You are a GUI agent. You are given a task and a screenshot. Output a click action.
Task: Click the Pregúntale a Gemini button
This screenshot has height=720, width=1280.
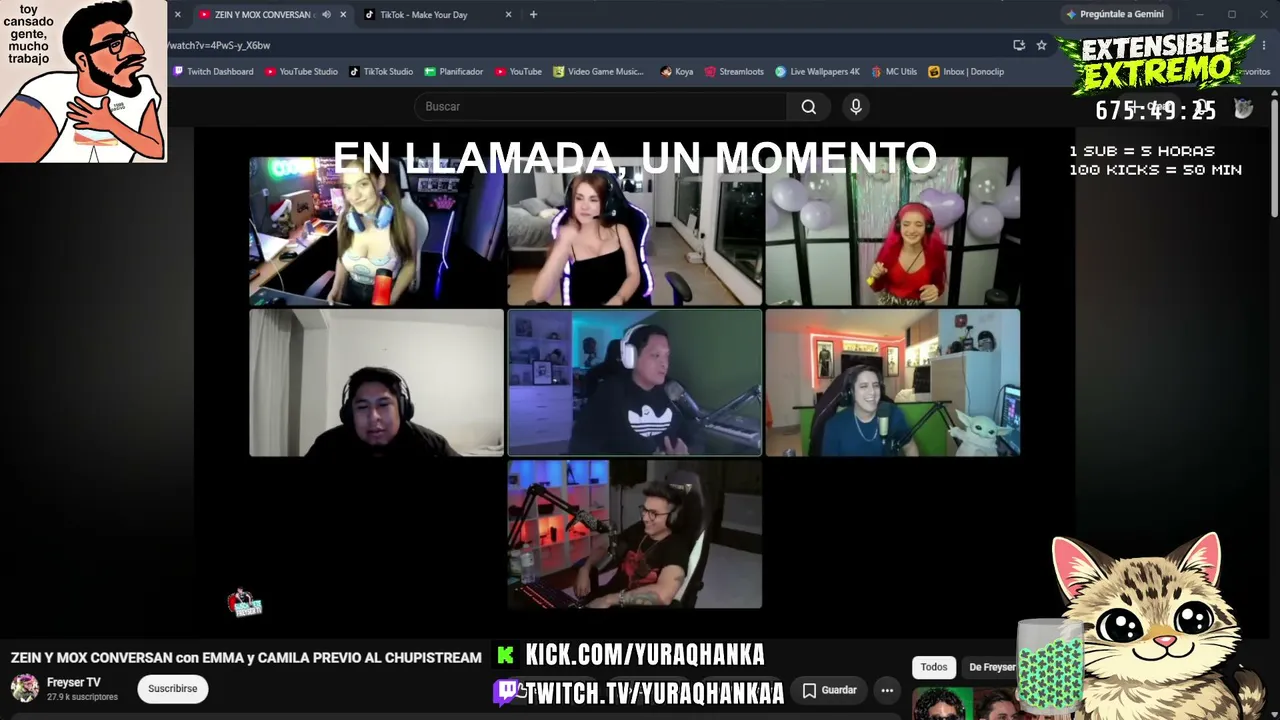[x=1115, y=15]
